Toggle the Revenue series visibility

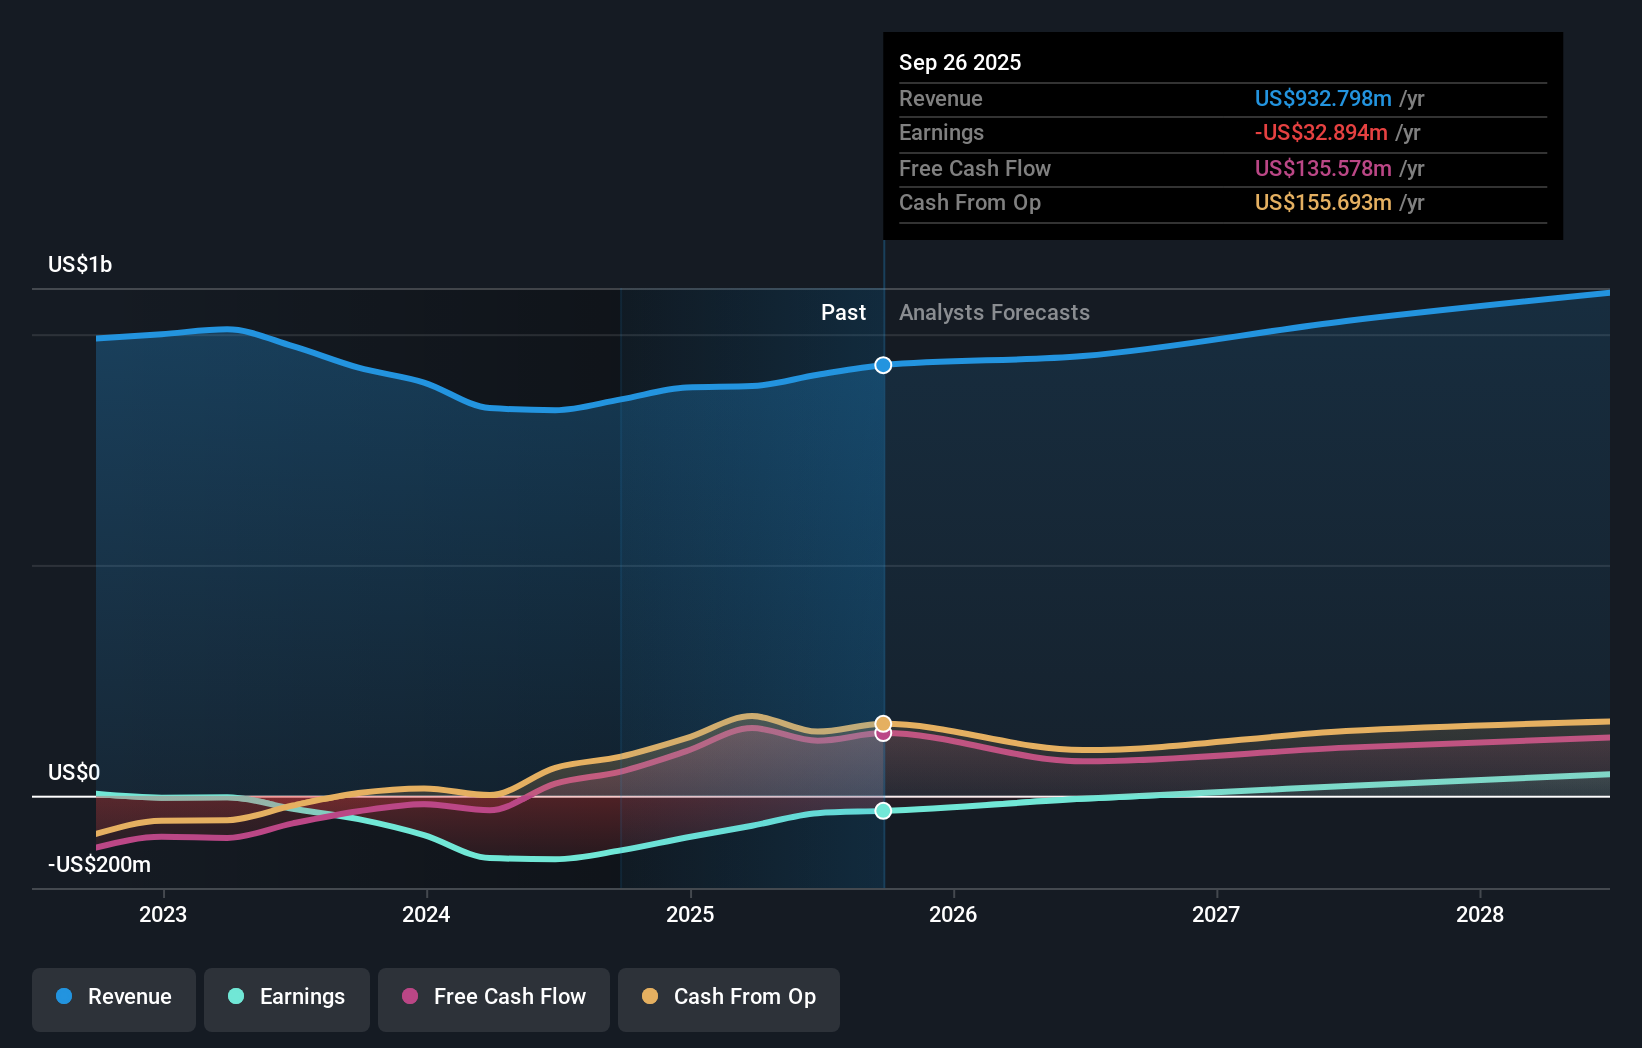pos(113,999)
